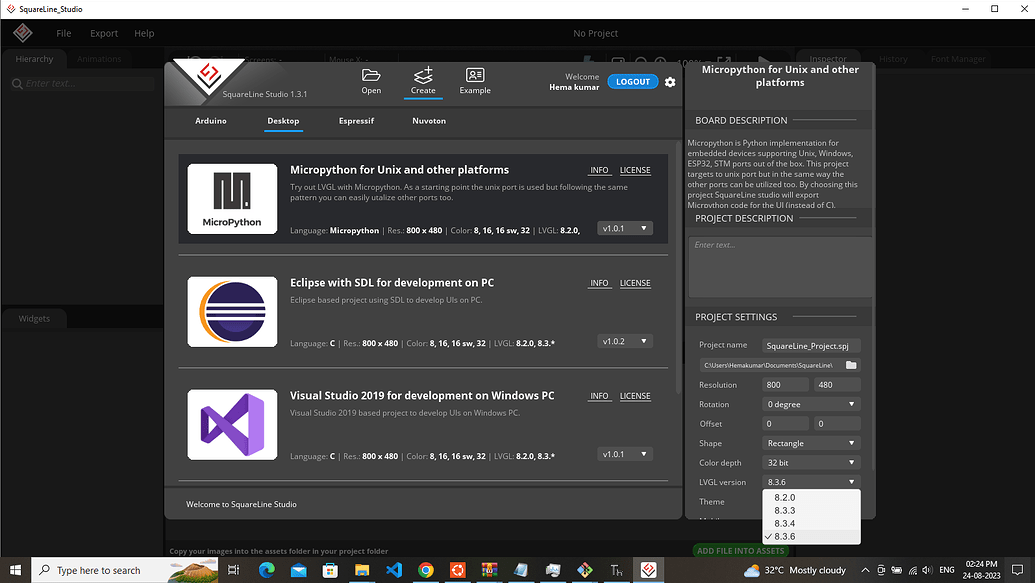Switch to the Espressif tab
This screenshot has height=583, width=1035.
pyautogui.click(x=356, y=121)
